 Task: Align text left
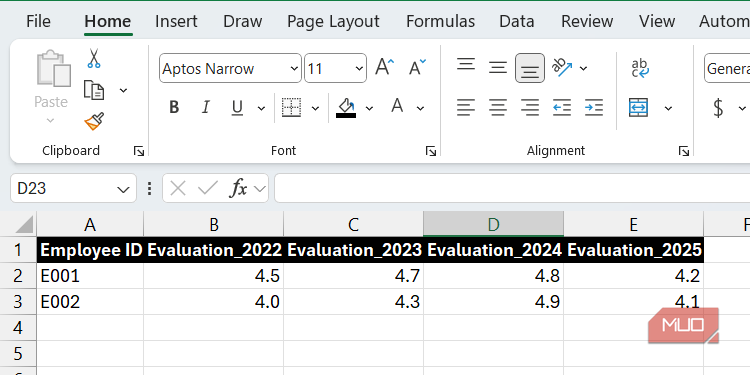click(x=465, y=108)
